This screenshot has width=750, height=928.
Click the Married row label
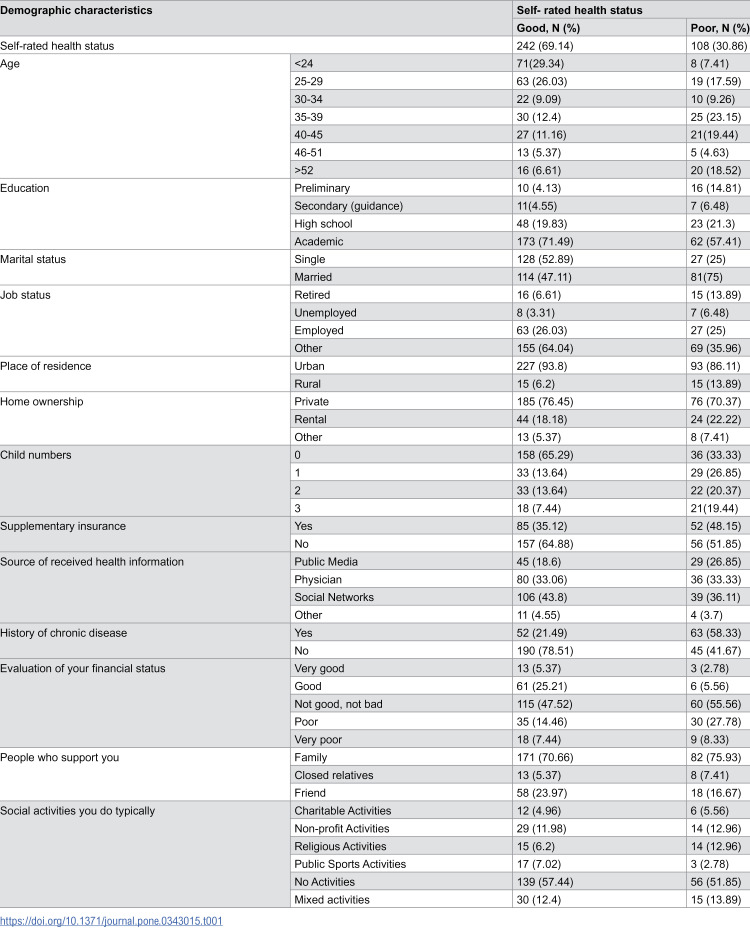[x=313, y=277]
